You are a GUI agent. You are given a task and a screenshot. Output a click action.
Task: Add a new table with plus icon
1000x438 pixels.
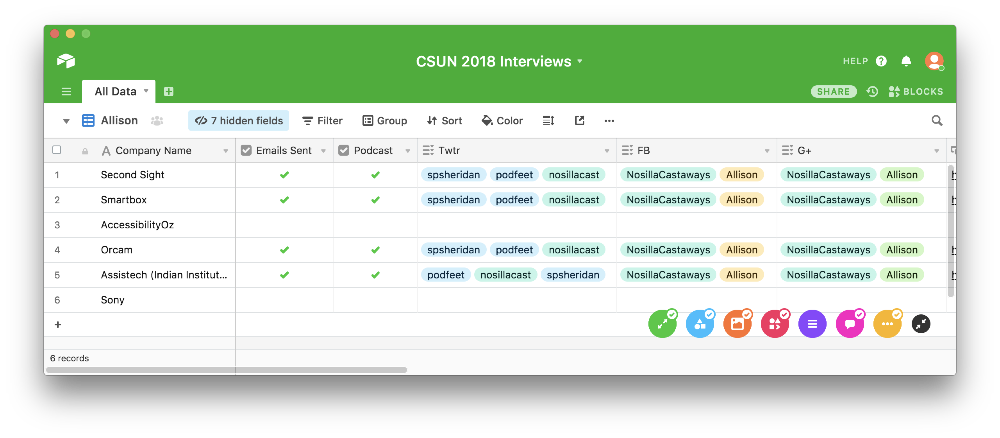pos(168,91)
